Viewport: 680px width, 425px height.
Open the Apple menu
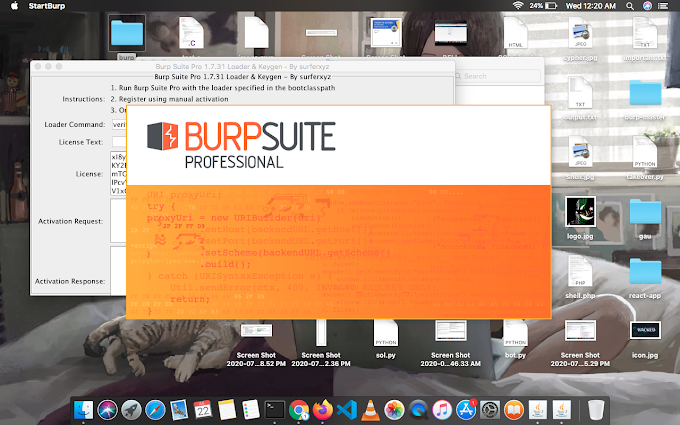[14, 6]
